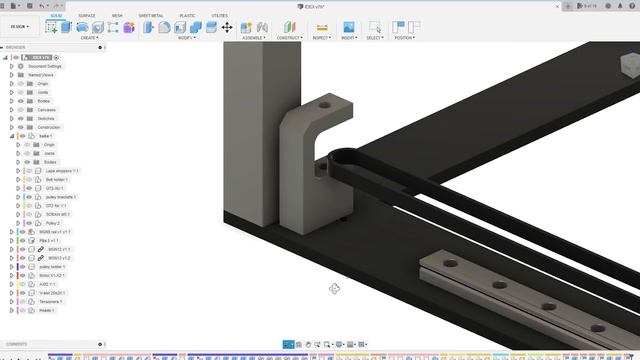Toggle visibility of Tensioners component
The height and width of the screenshot is (360, 640).
22,301
